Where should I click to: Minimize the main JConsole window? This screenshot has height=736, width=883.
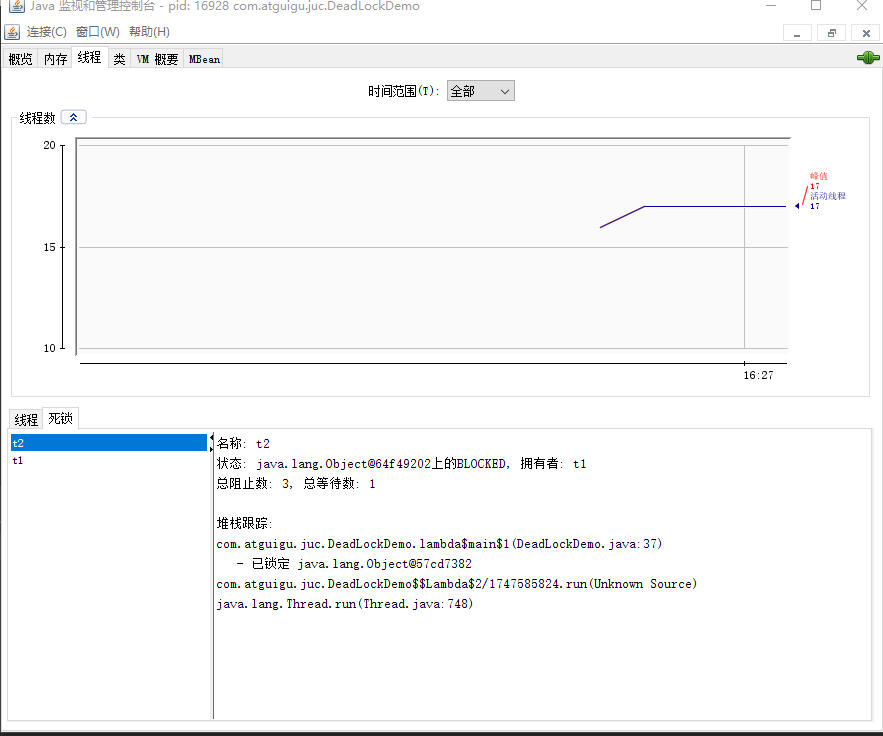pos(771,6)
